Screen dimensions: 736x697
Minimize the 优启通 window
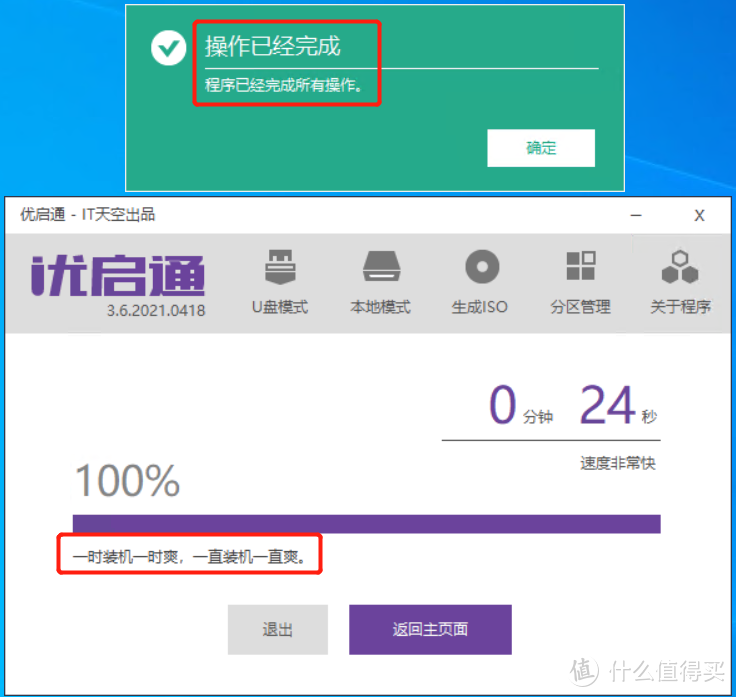pos(636,215)
